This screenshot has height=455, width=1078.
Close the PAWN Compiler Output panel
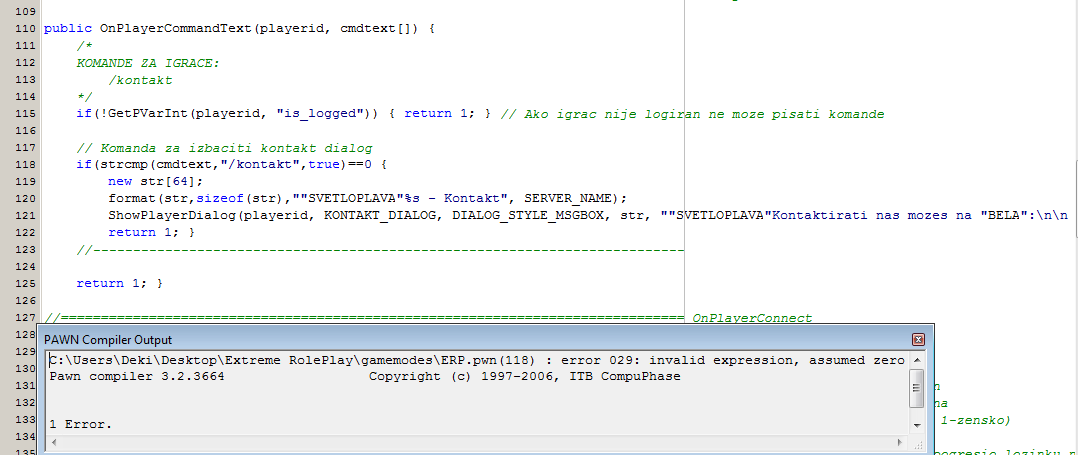tap(918, 340)
